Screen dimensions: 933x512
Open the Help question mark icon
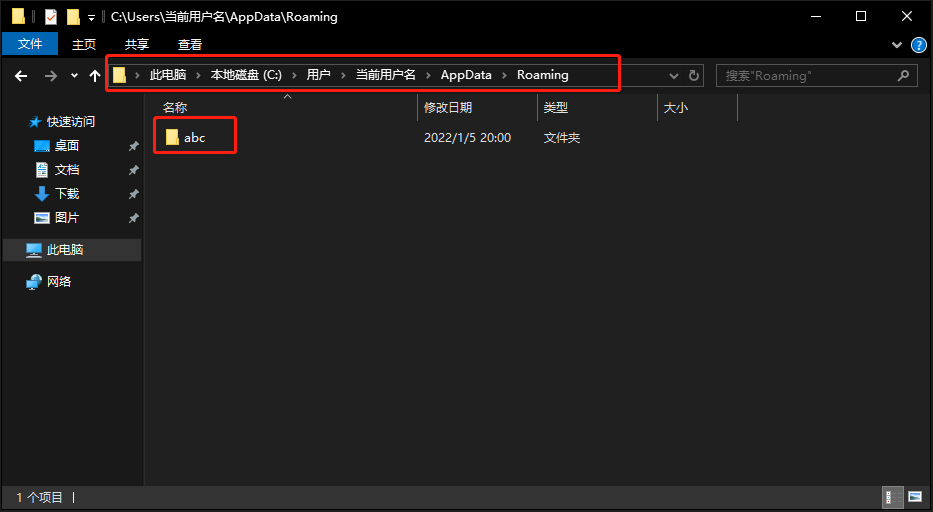pos(917,44)
